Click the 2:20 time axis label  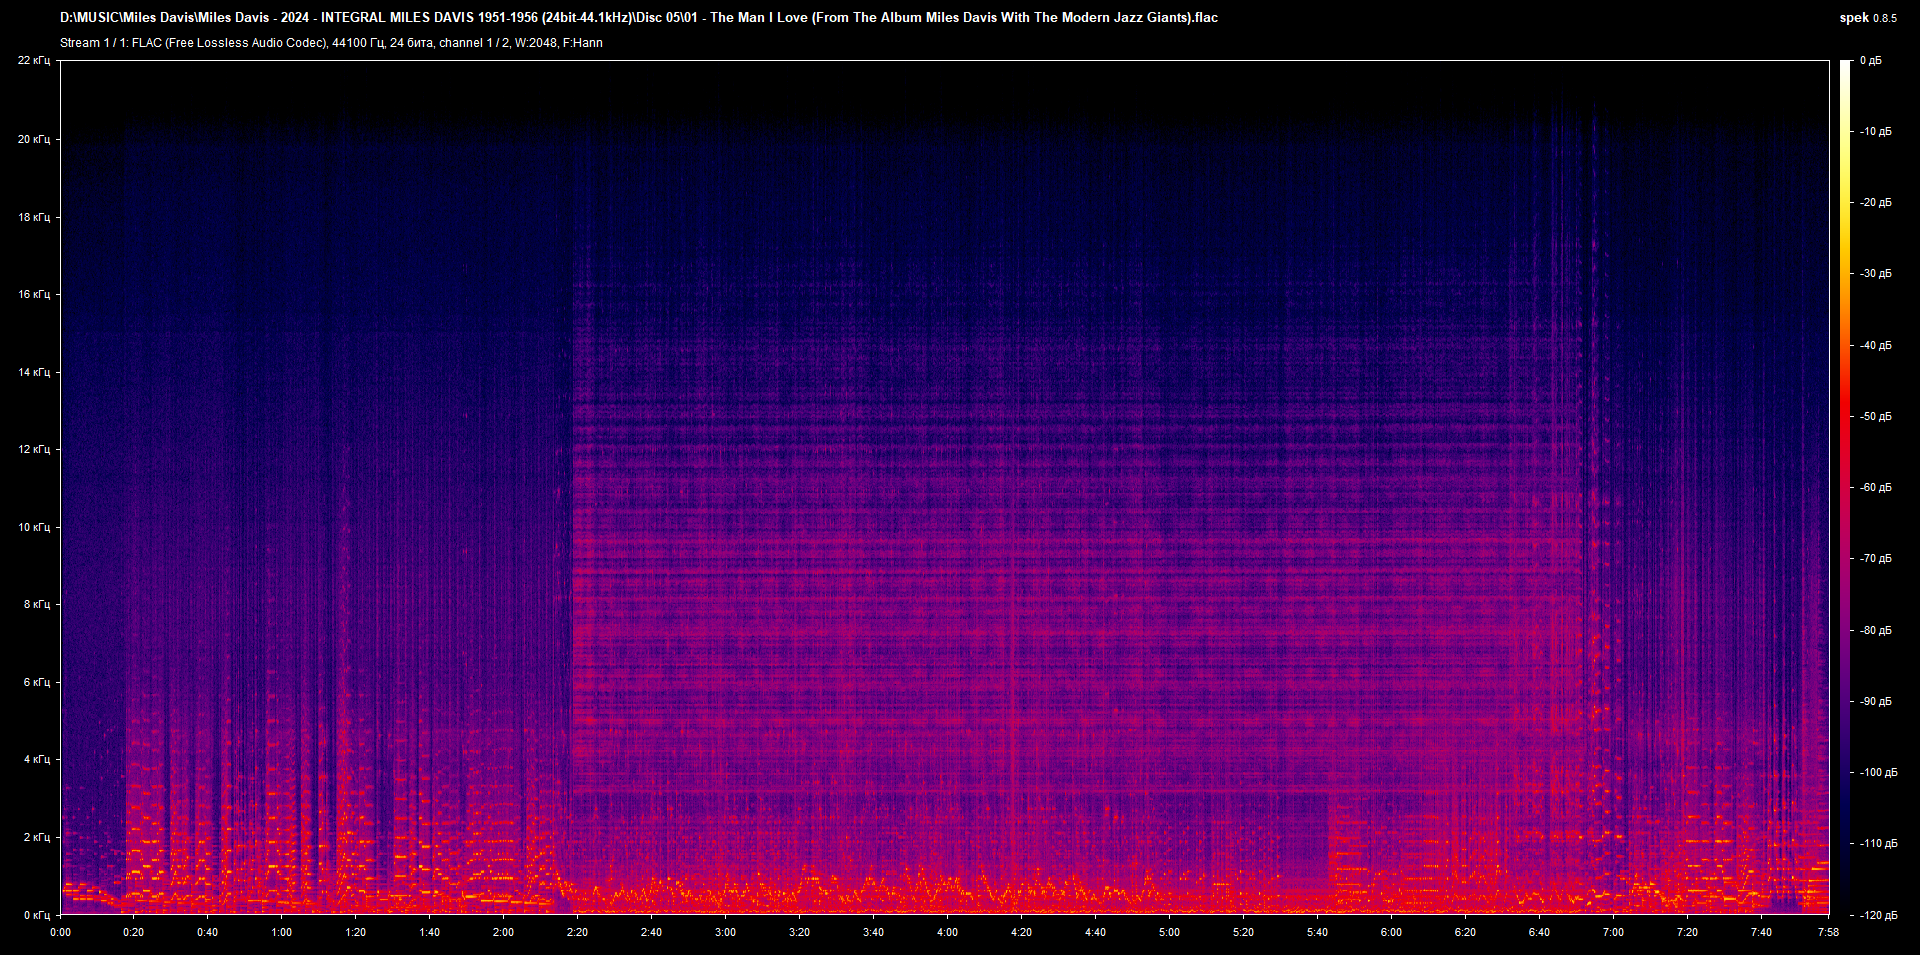pos(578,932)
